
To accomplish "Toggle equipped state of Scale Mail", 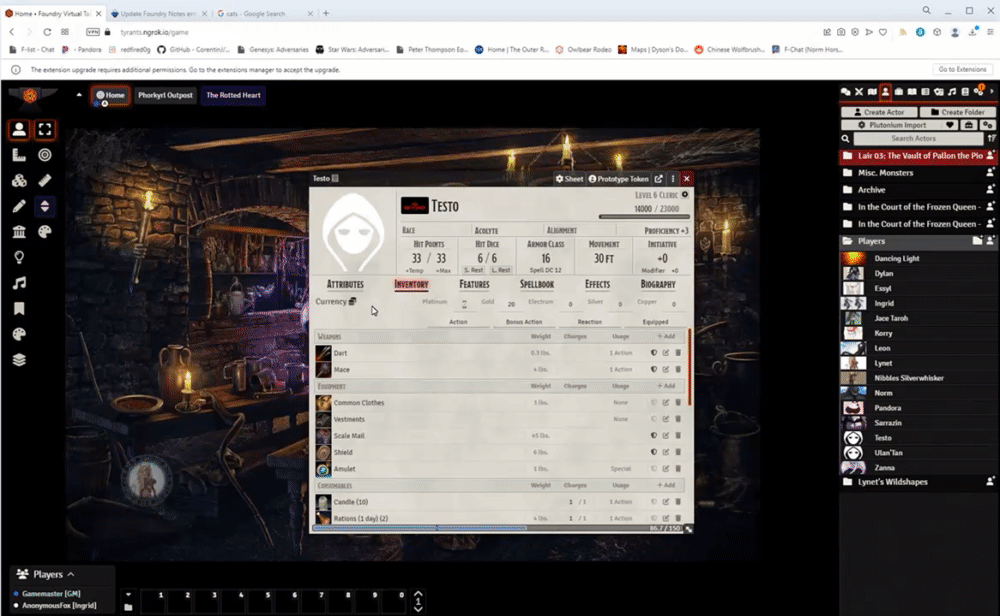I will (x=654, y=436).
